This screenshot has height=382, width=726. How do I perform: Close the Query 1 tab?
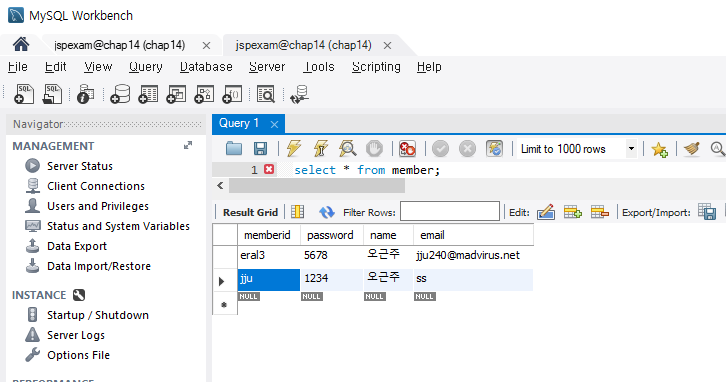[x=274, y=124]
